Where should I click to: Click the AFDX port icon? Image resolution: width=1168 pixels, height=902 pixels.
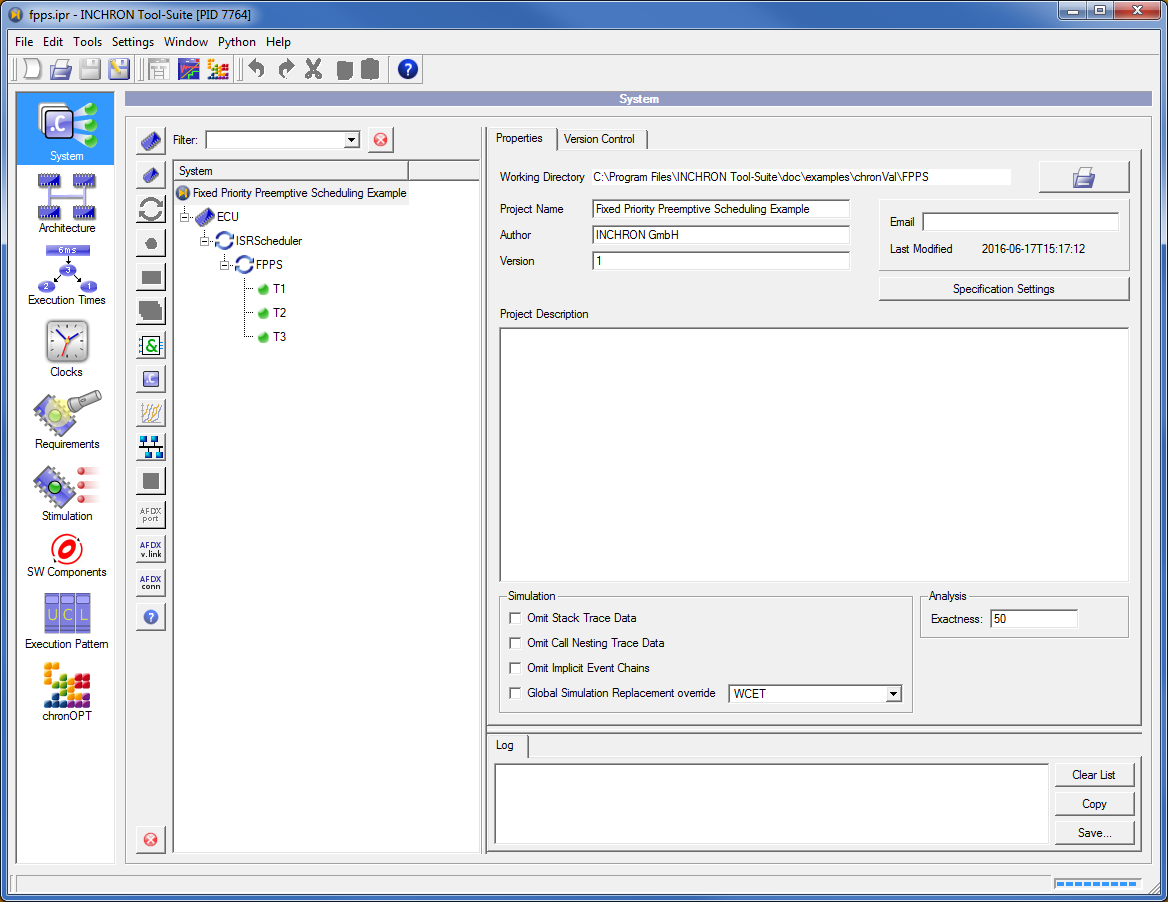point(151,515)
